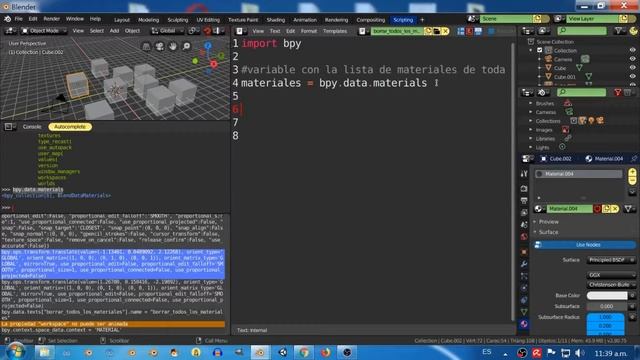Hide Cube.001 using its eye icon

(632, 76)
